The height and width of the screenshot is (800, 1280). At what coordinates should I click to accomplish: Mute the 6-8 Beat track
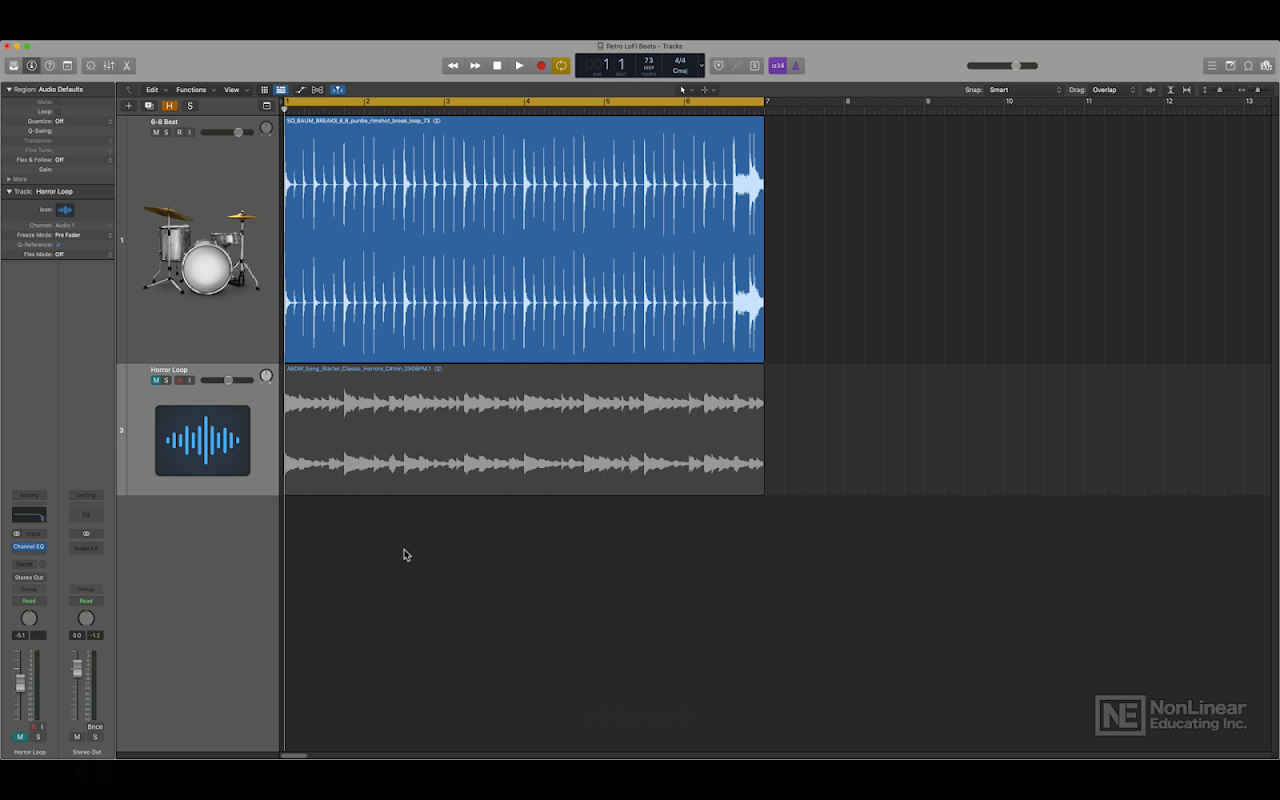coord(156,132)
